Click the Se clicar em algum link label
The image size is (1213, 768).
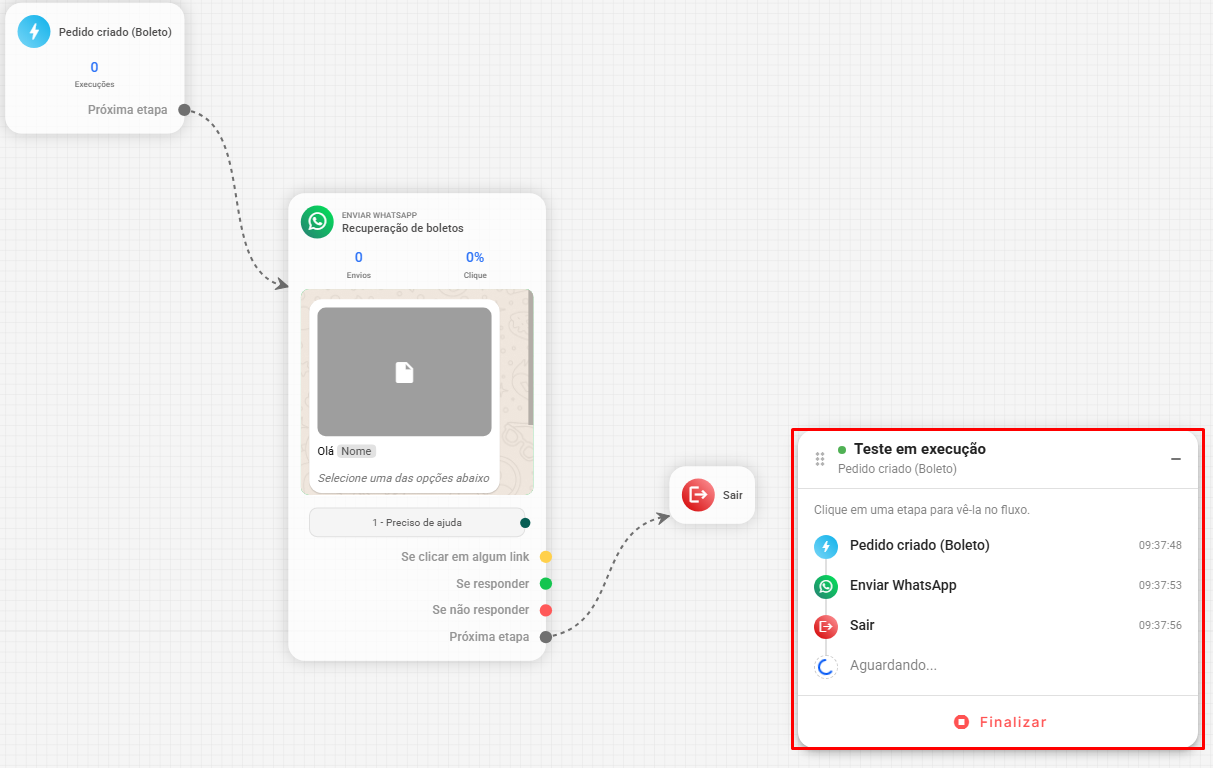point(465,557)
